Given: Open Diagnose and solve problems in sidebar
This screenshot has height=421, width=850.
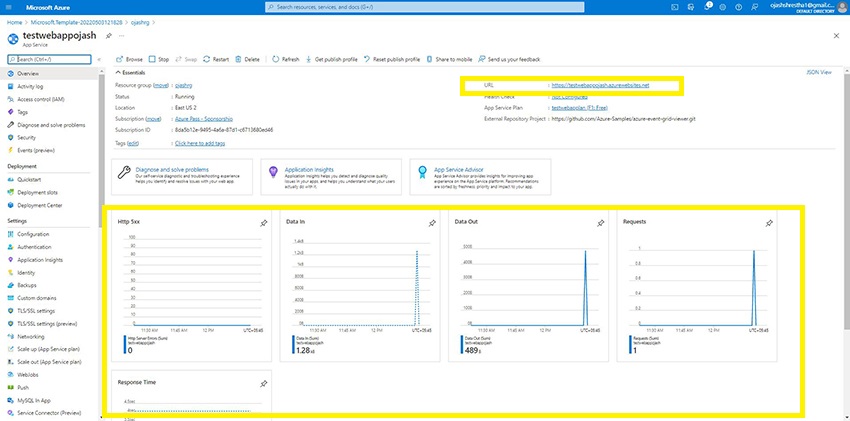Looking at the screenshot, I should click(x=50, y=125).
